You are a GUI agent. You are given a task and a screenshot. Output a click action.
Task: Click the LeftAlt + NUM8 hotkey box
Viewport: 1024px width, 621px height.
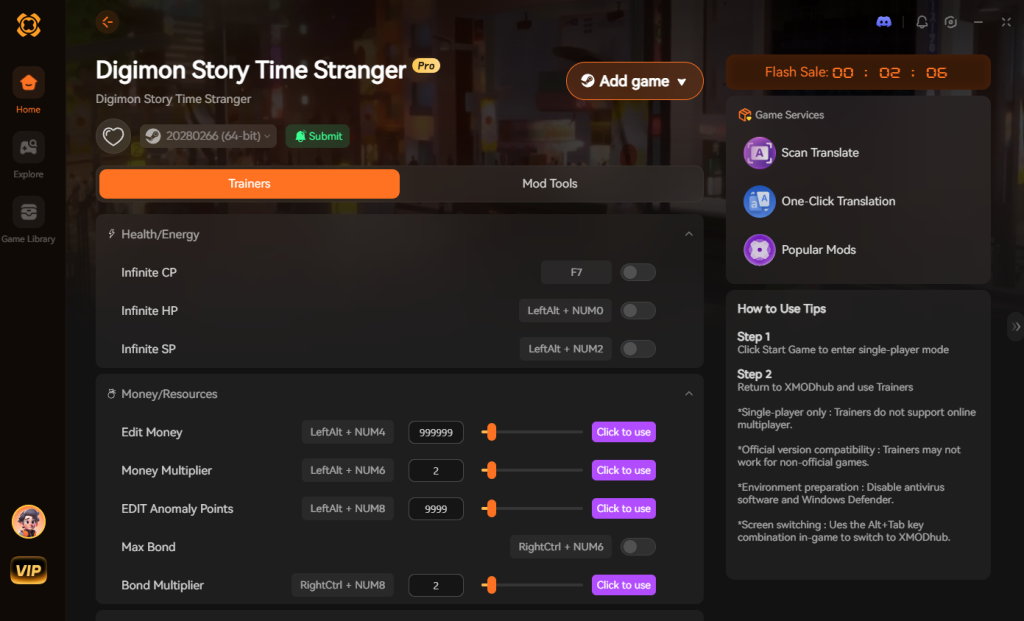tap(347, 509)
